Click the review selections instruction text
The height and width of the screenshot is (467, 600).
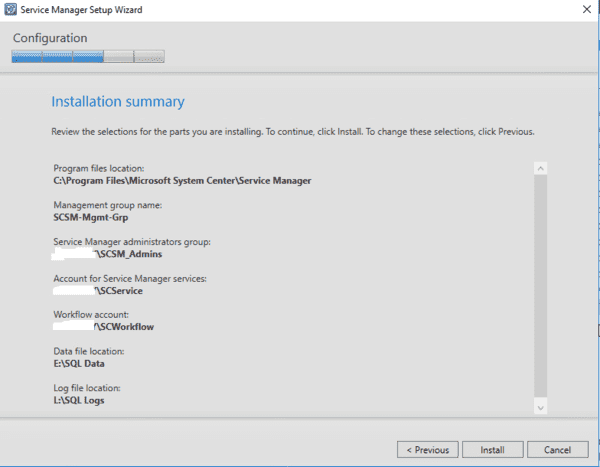pyautogui.click(x=293, y=132)
